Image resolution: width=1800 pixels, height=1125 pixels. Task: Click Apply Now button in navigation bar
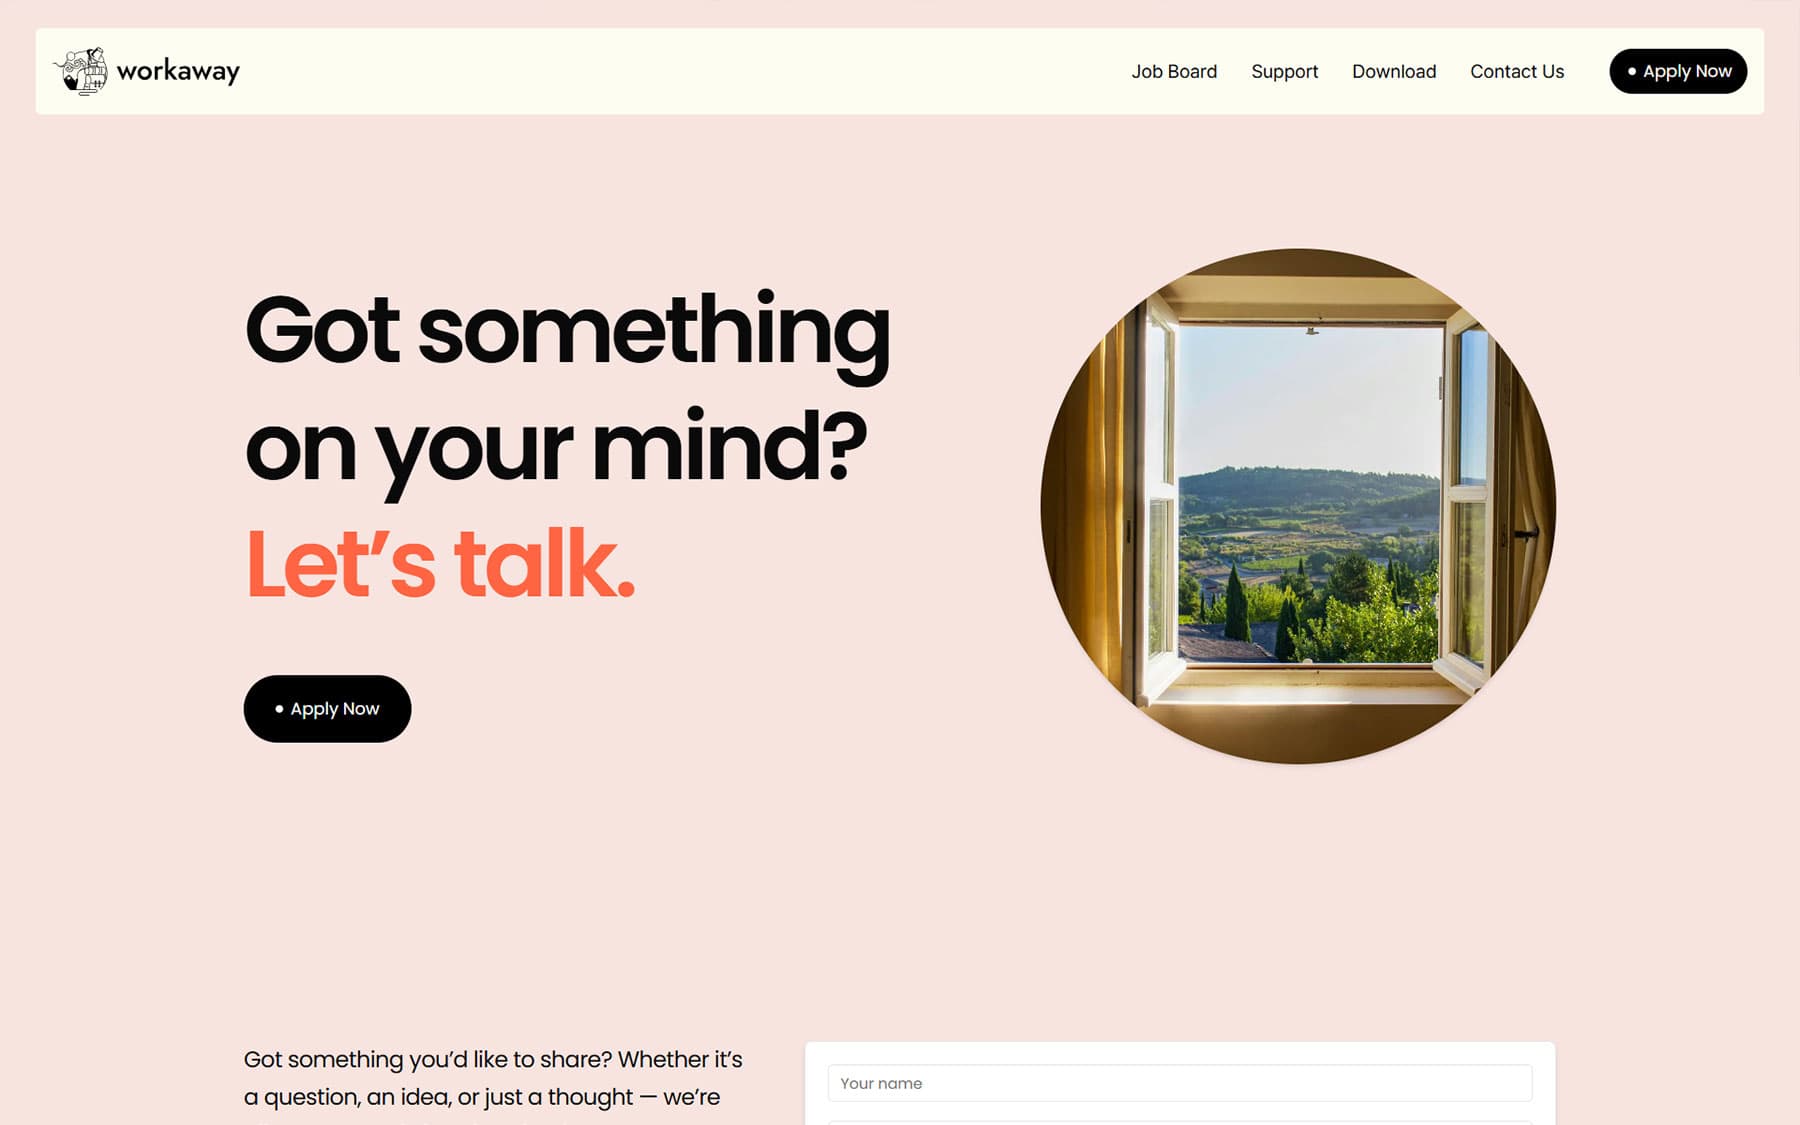point(1678,71)
